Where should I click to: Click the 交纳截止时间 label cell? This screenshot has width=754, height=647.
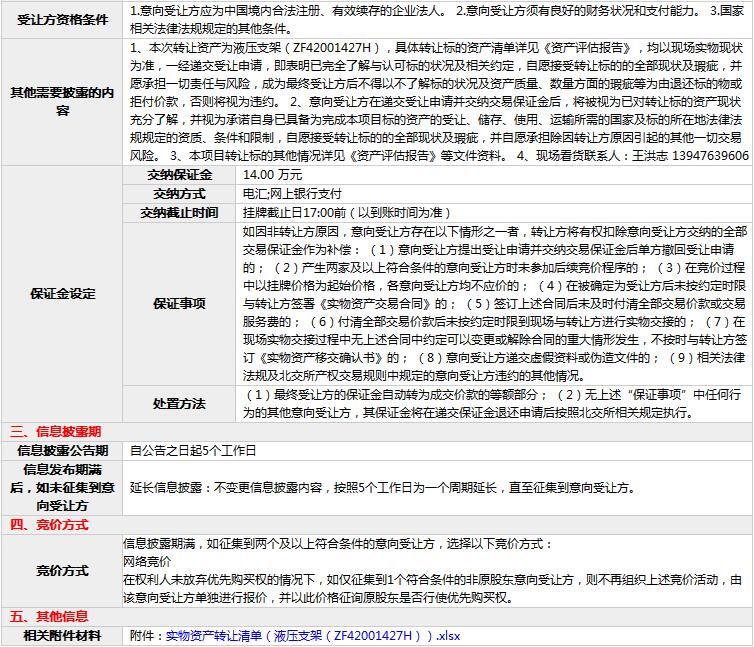tap(179, 212)
